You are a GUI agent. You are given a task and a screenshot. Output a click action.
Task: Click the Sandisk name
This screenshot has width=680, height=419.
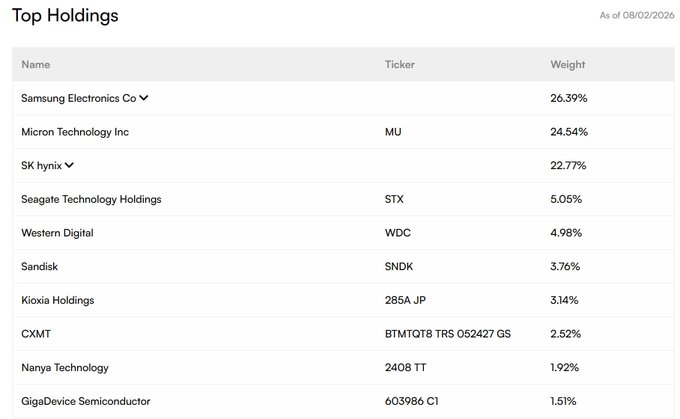click(39, 266)
